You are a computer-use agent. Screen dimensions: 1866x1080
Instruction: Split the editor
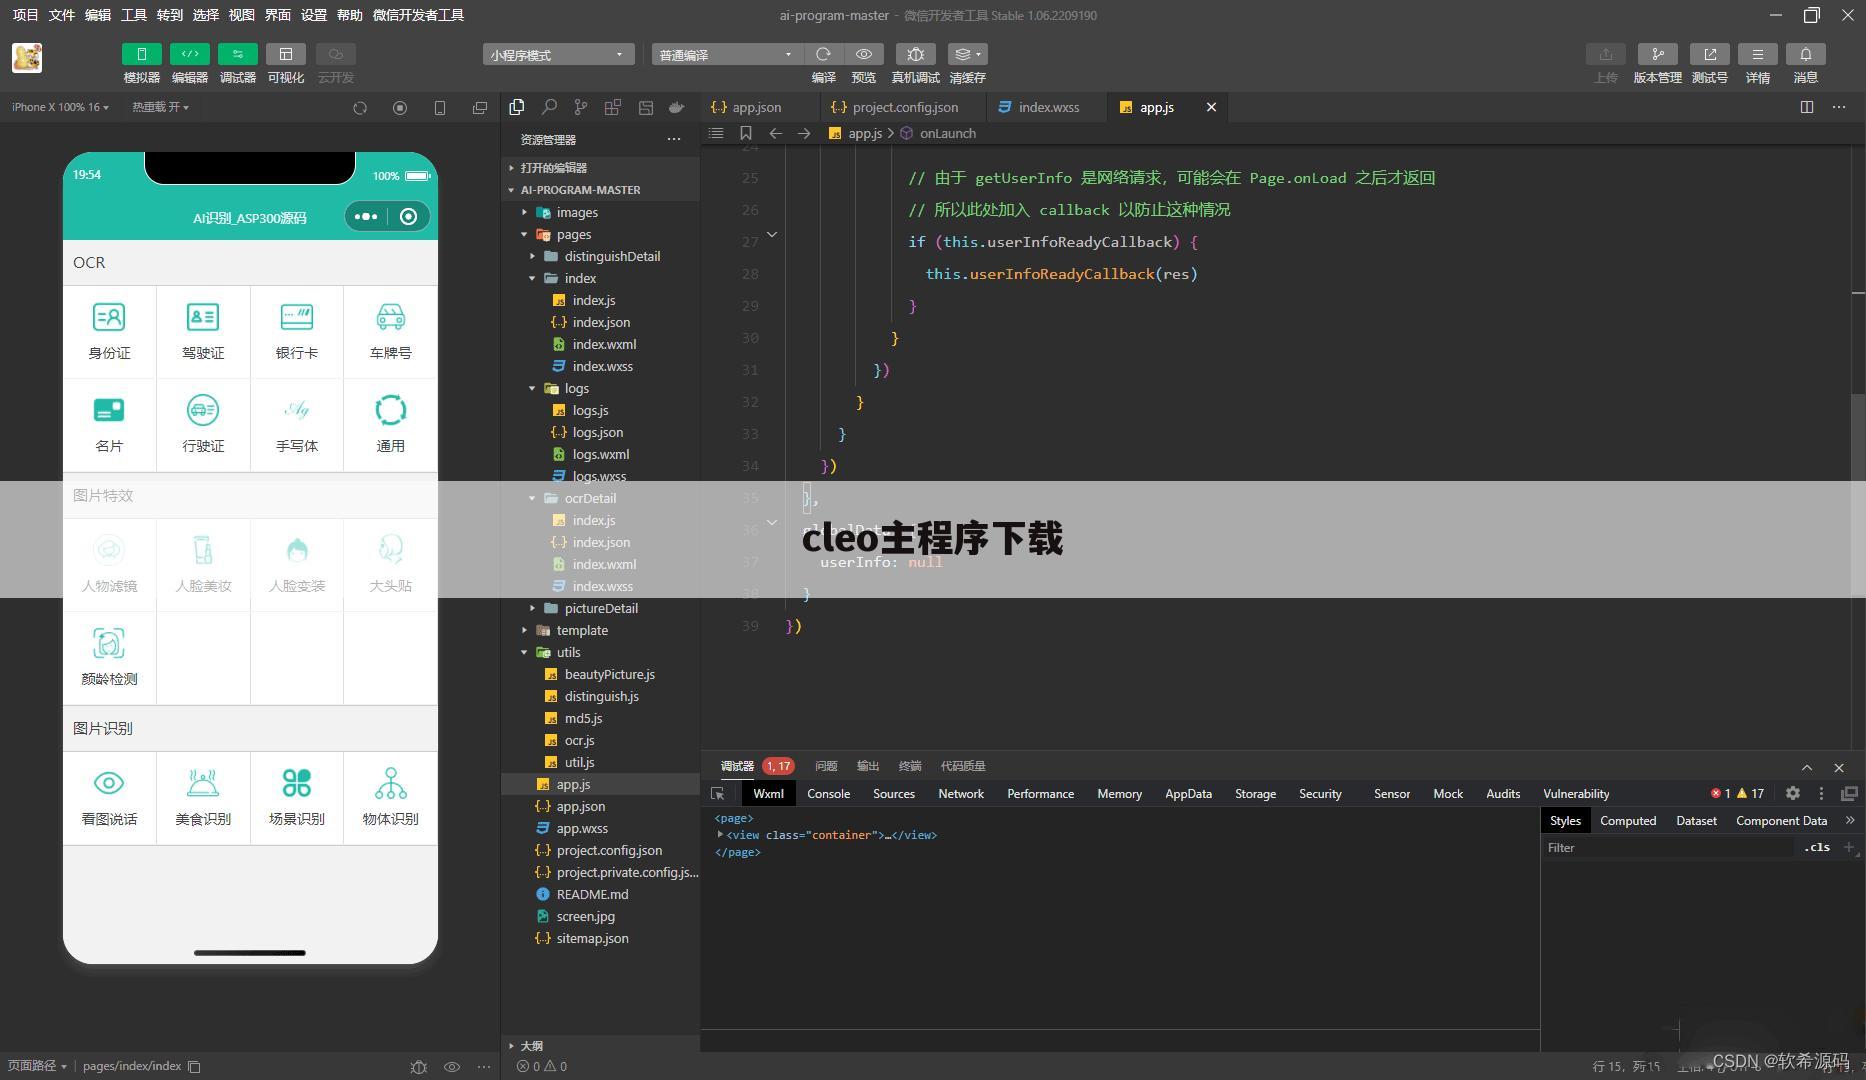pos(1807,107)
